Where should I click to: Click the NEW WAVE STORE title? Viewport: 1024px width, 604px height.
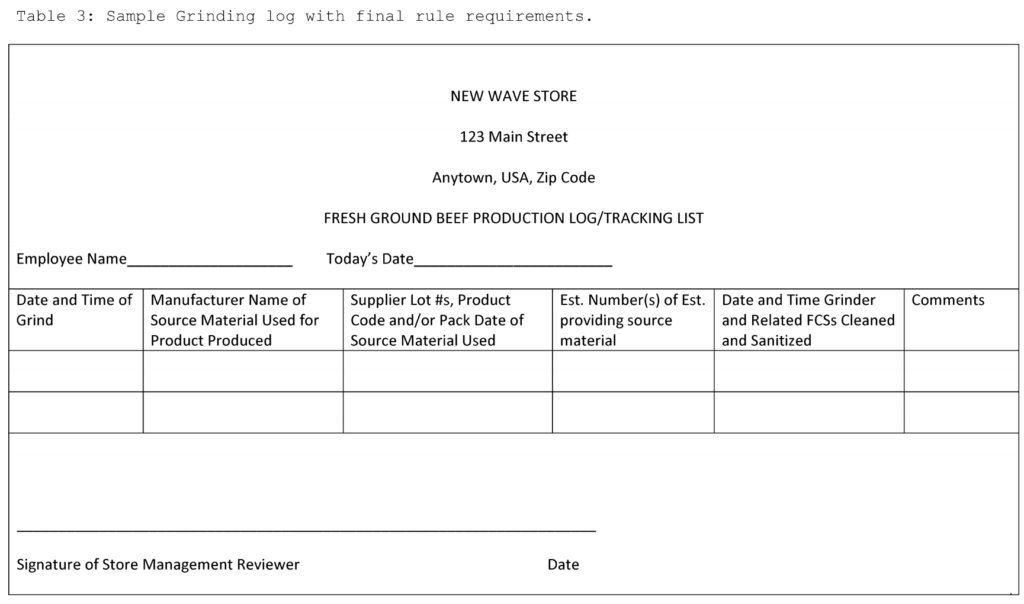[x=513, y=96]
